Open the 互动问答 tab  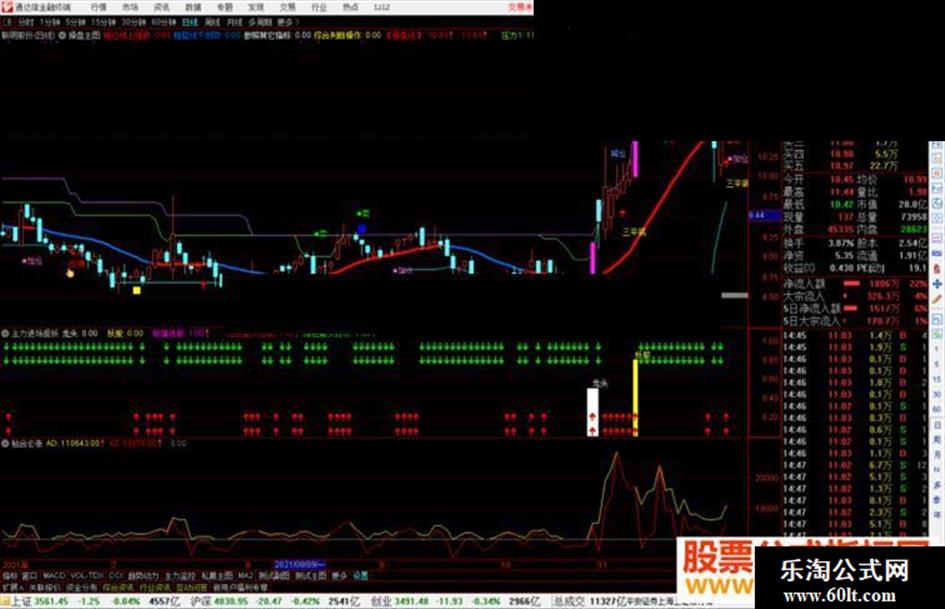[x=191, y=587]
